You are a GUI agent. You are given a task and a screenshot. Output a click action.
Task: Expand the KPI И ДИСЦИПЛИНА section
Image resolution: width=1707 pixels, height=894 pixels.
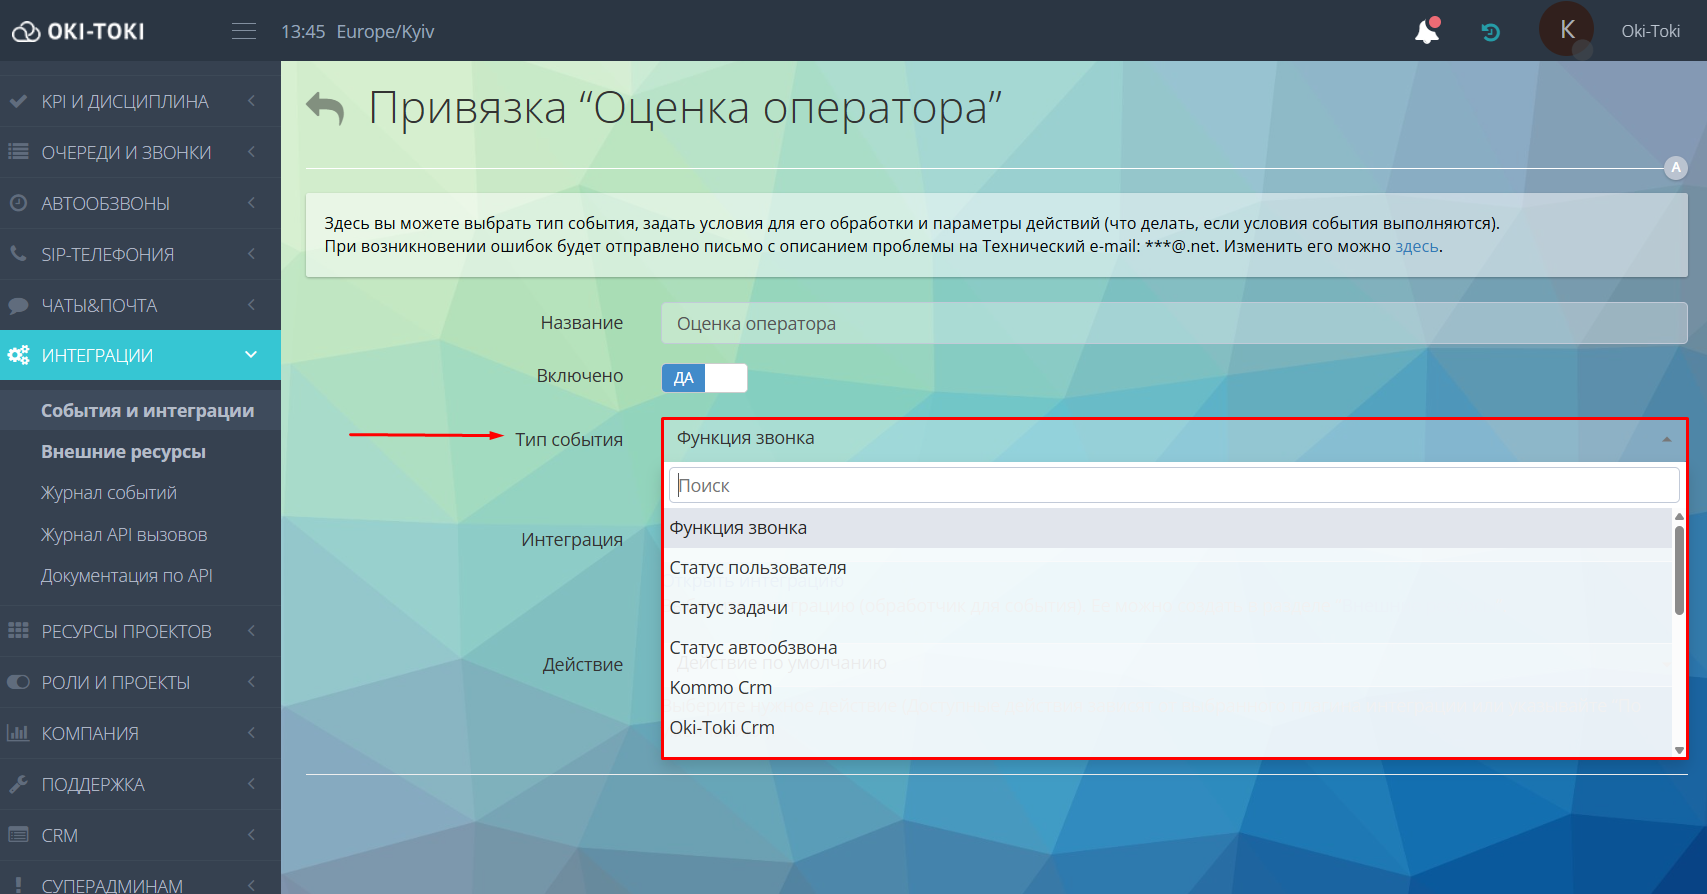[x=125, y=101]
